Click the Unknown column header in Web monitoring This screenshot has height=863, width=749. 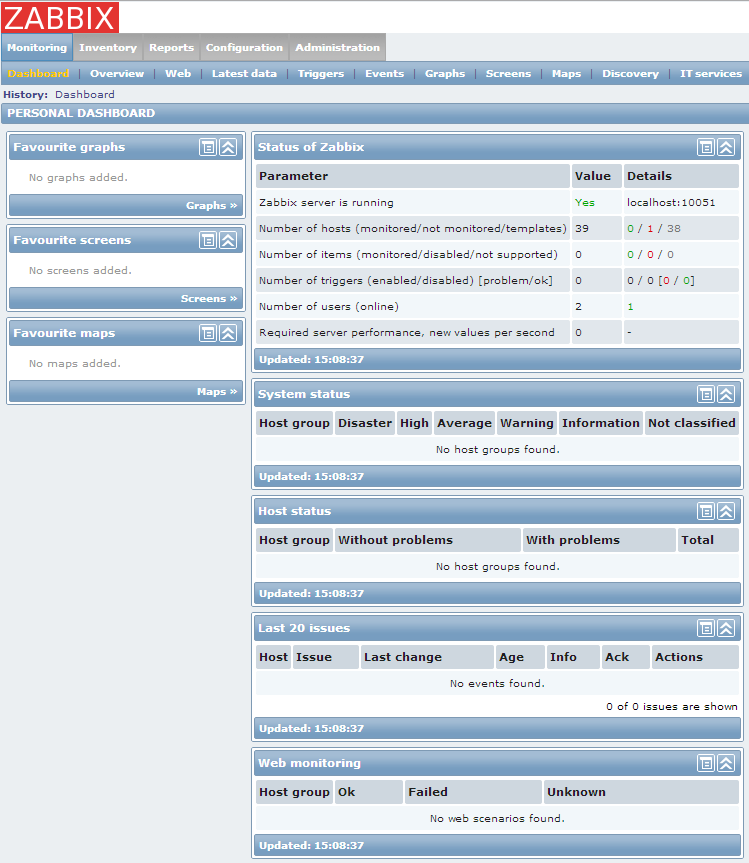coord(641,792)
